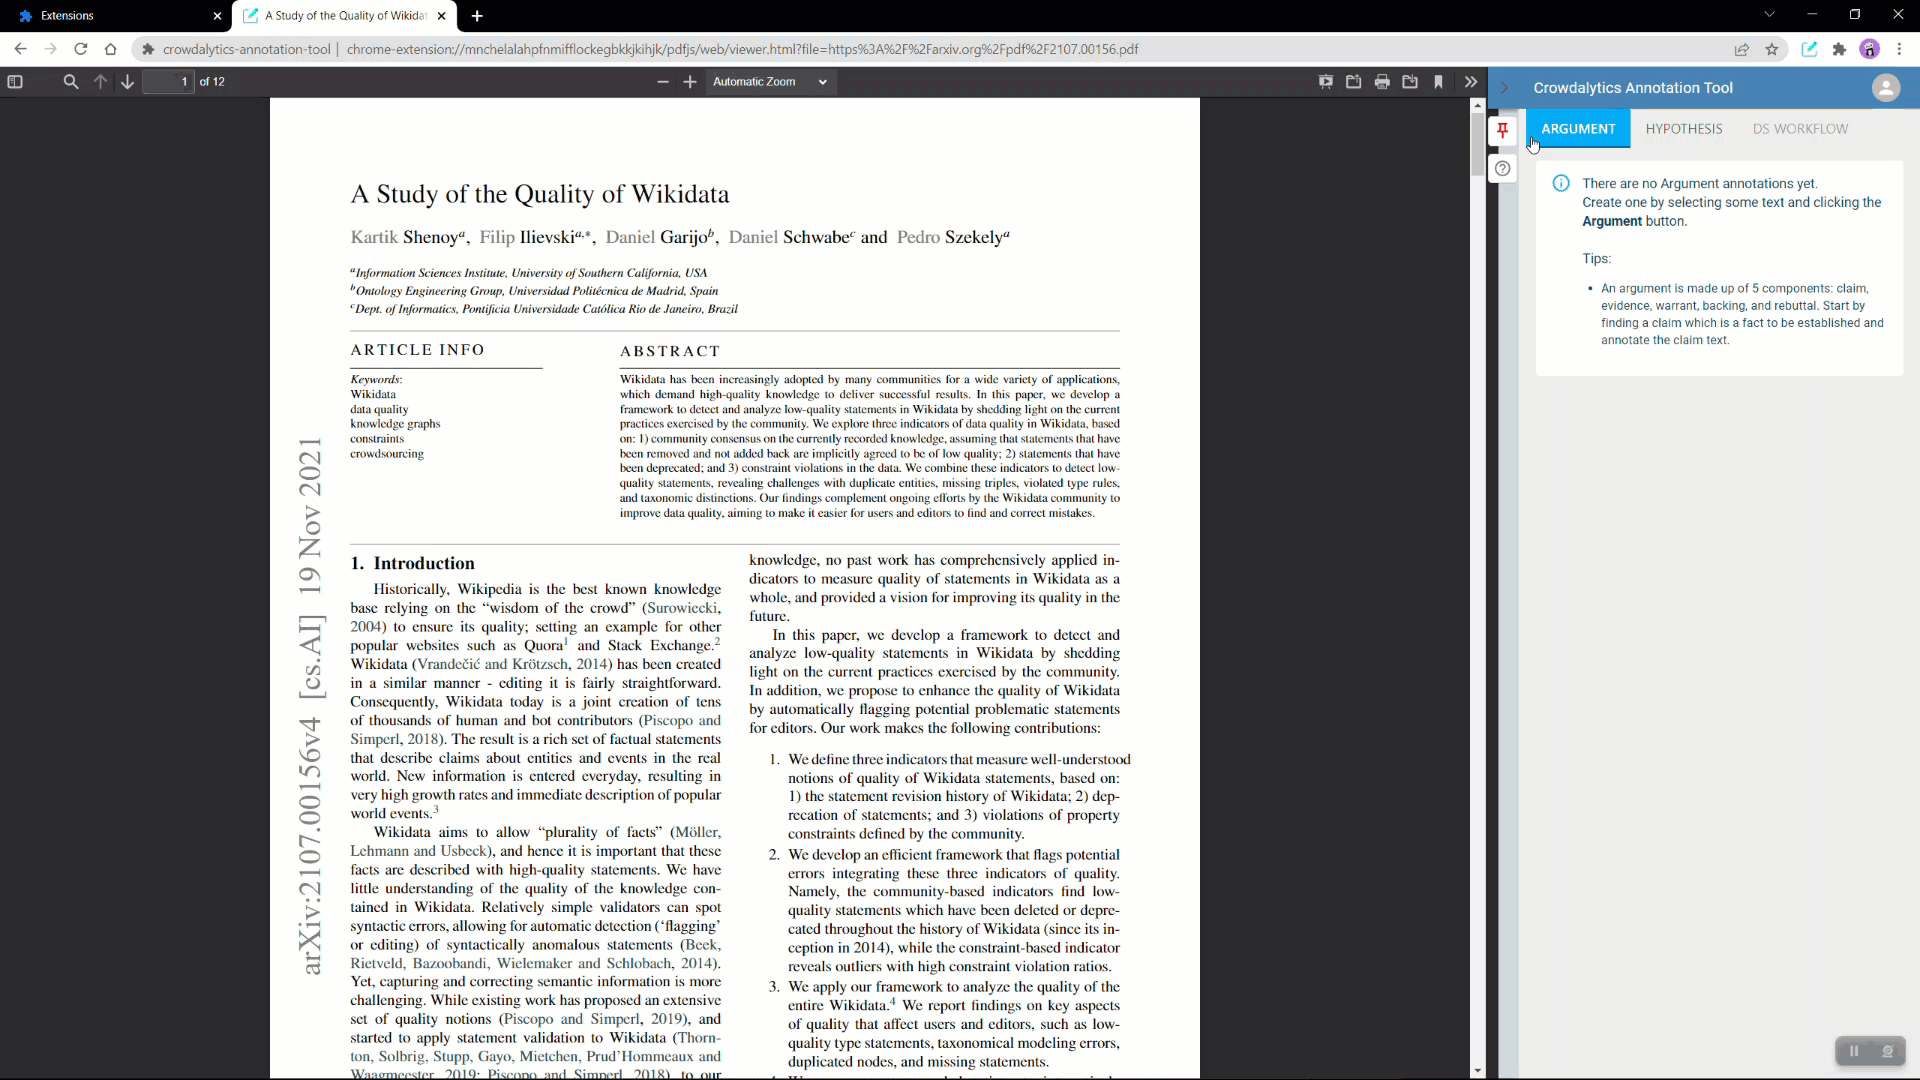
Task: Click the ARGUMENT tab in annotation tool
Action: click(x=1578, y=128)
